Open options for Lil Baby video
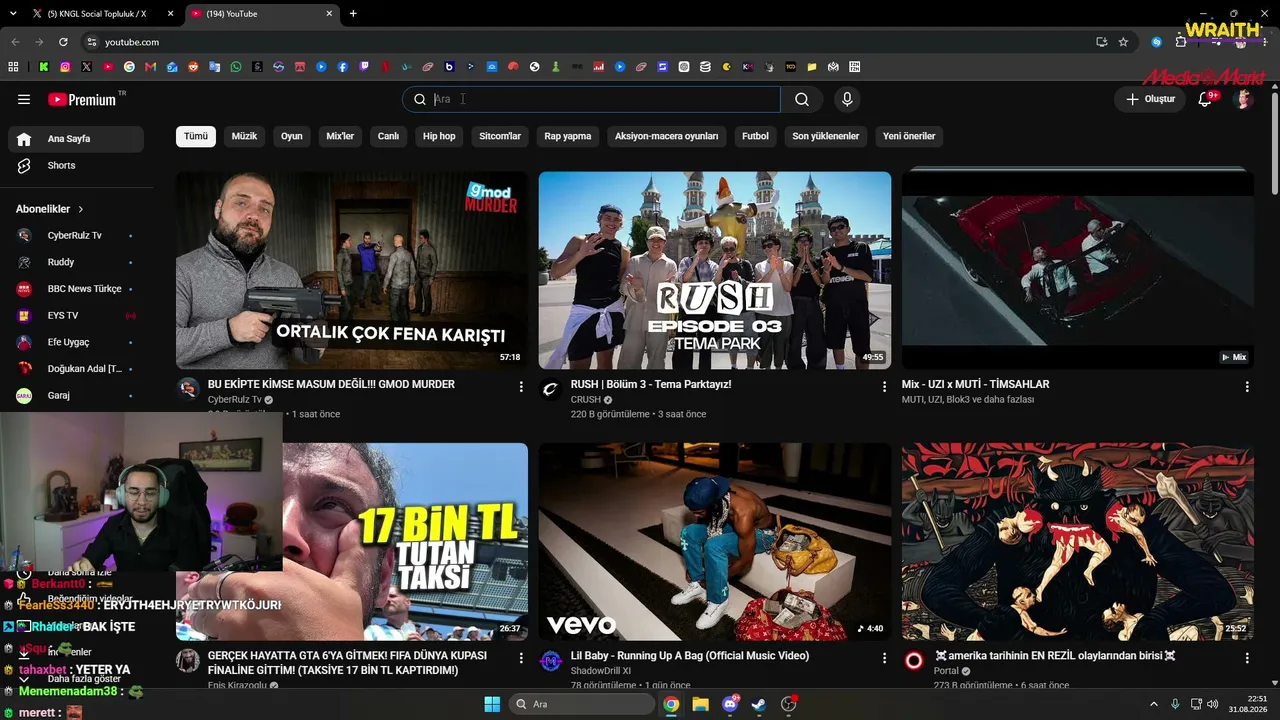This screenshot has width=1280, height=720. 884,658
